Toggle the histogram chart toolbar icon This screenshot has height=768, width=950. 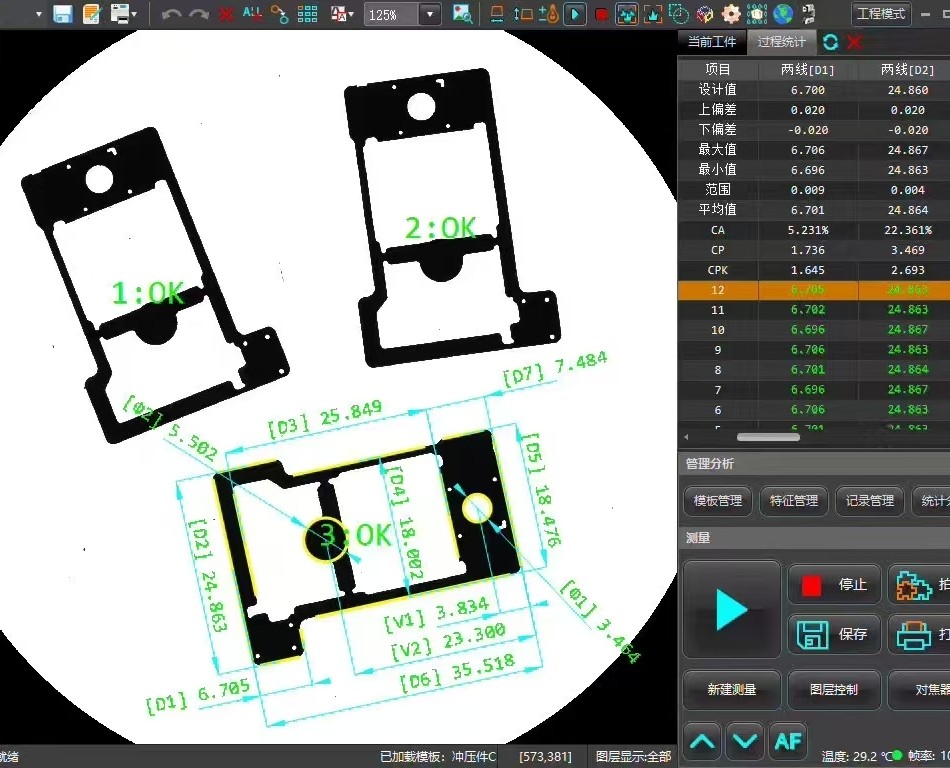click(653, 14)
